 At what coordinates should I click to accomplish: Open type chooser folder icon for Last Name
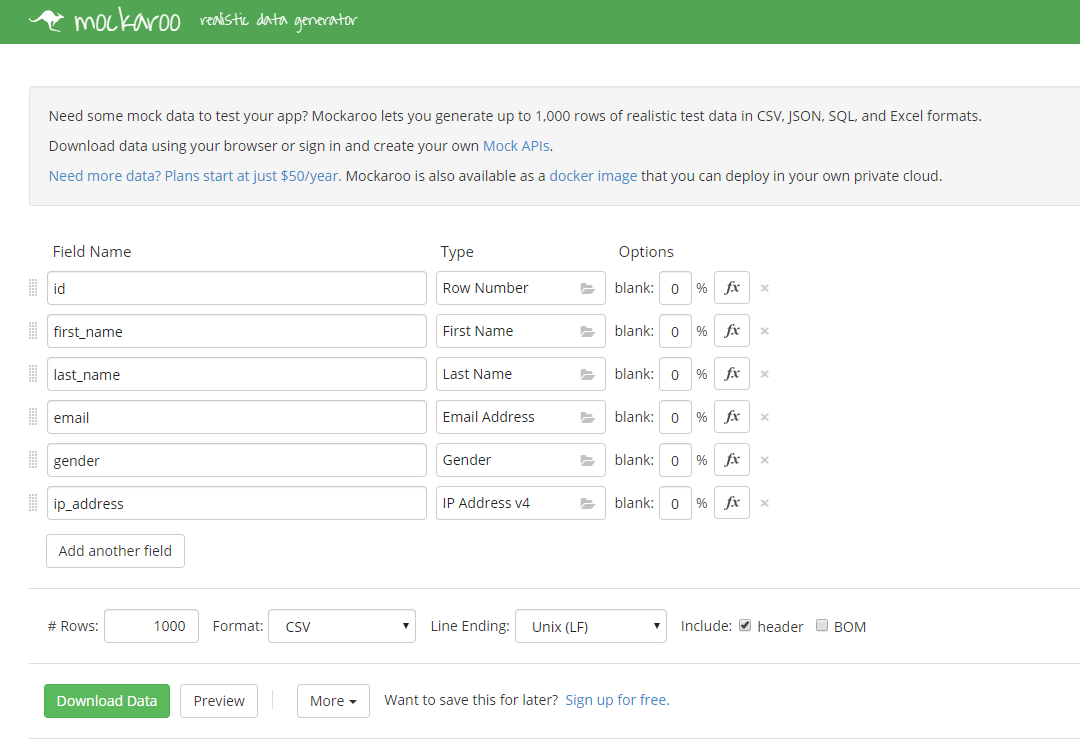pyautogui.click(x=588, y=375)
